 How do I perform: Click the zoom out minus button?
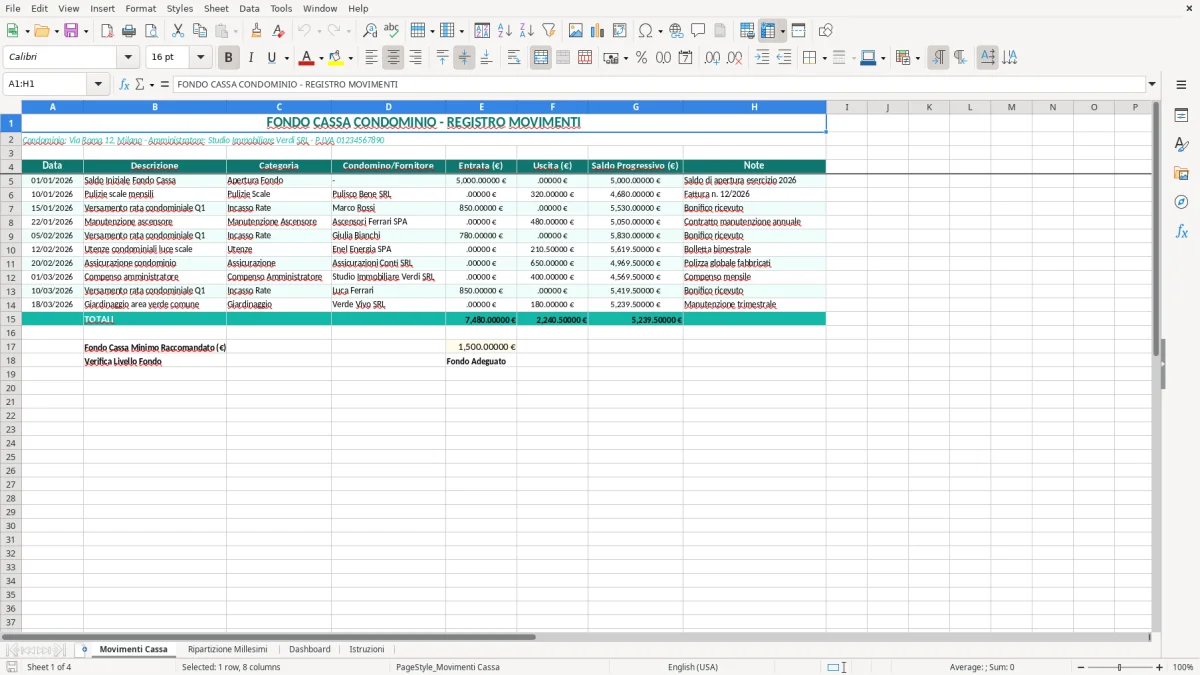coord(1080,667)
